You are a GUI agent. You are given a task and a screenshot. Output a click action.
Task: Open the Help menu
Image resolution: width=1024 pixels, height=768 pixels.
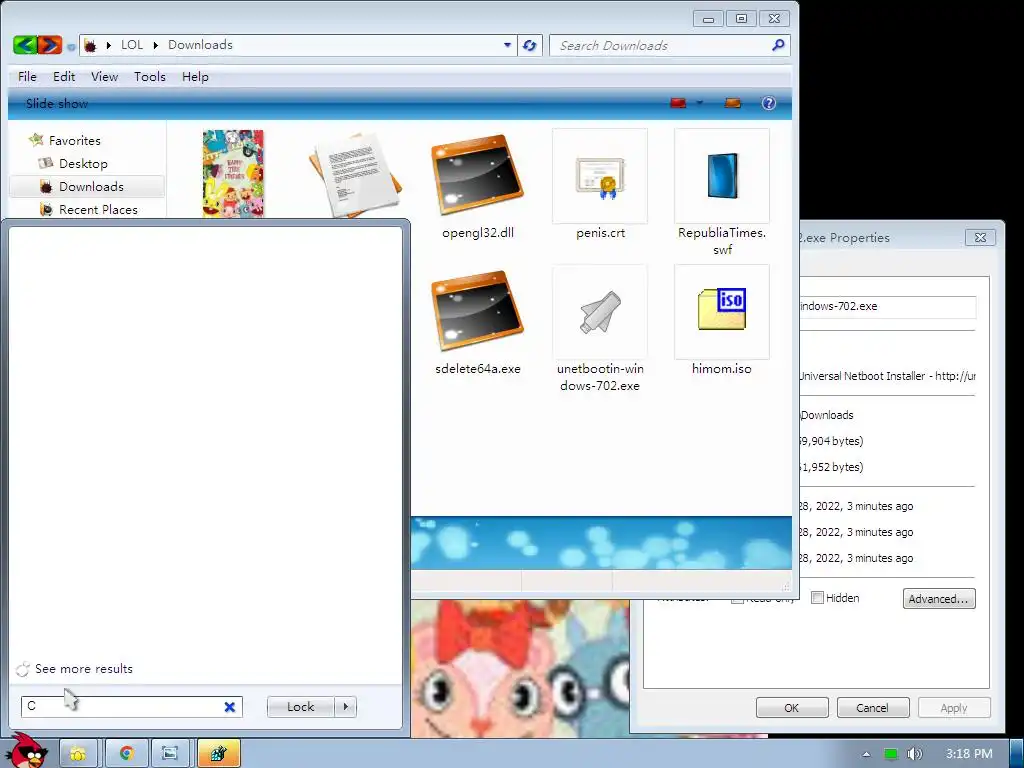tap(195, 76)
